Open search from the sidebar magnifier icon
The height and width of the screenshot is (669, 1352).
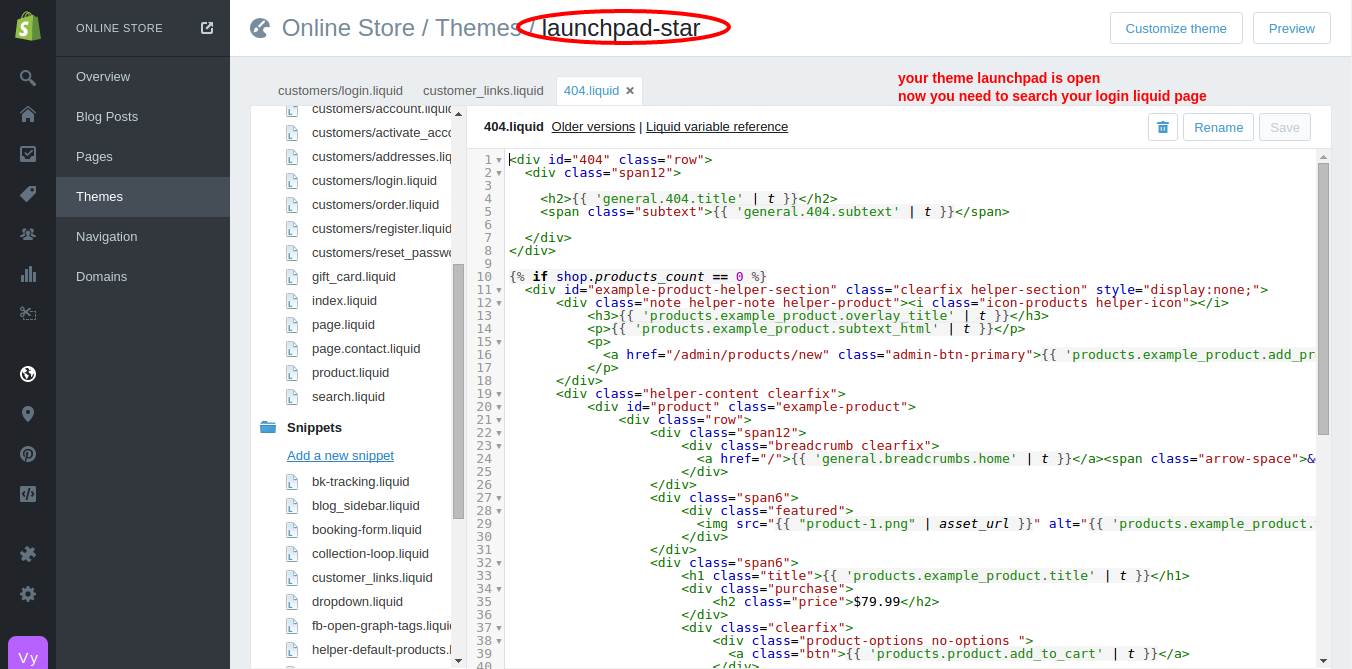(28, 77)
